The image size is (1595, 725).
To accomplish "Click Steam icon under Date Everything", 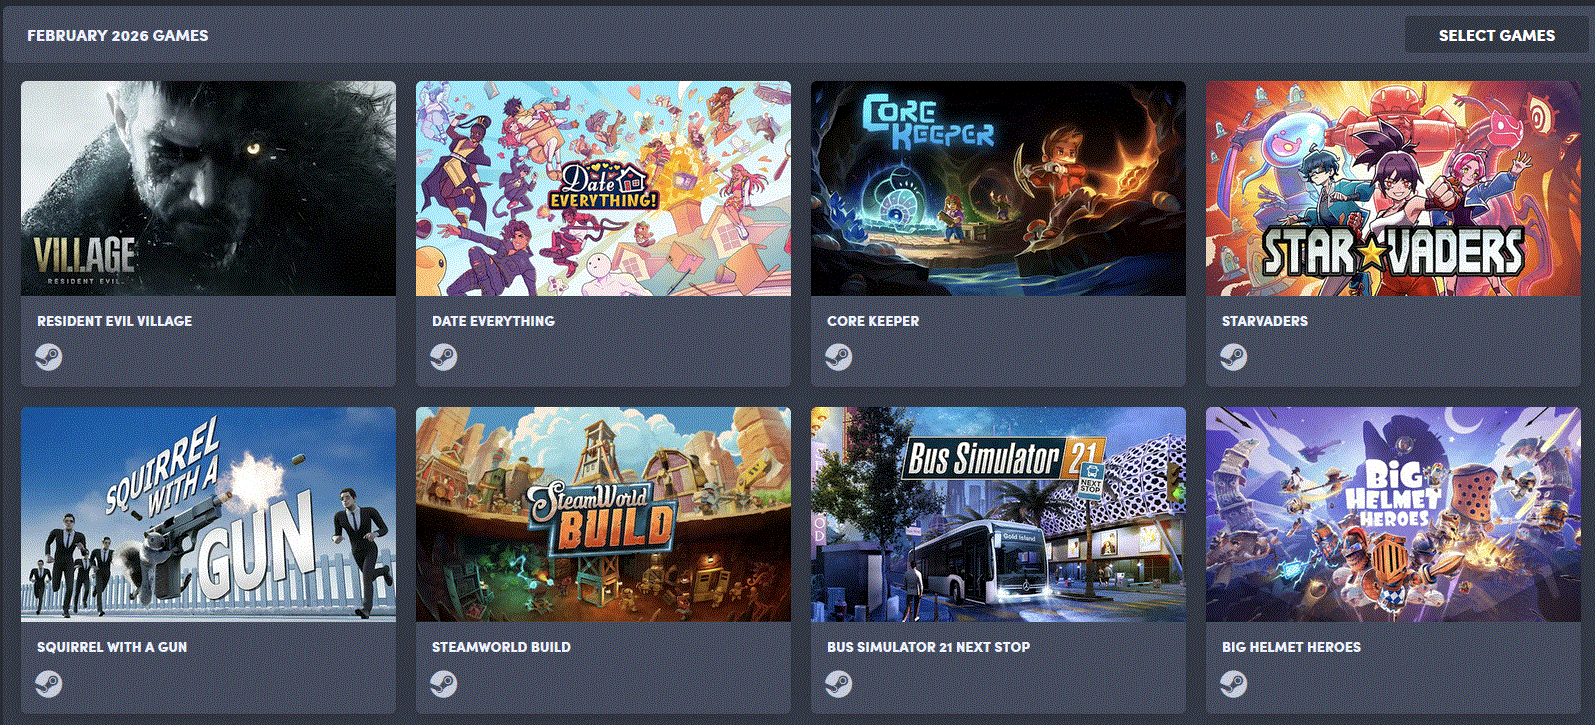I will 444,357.
